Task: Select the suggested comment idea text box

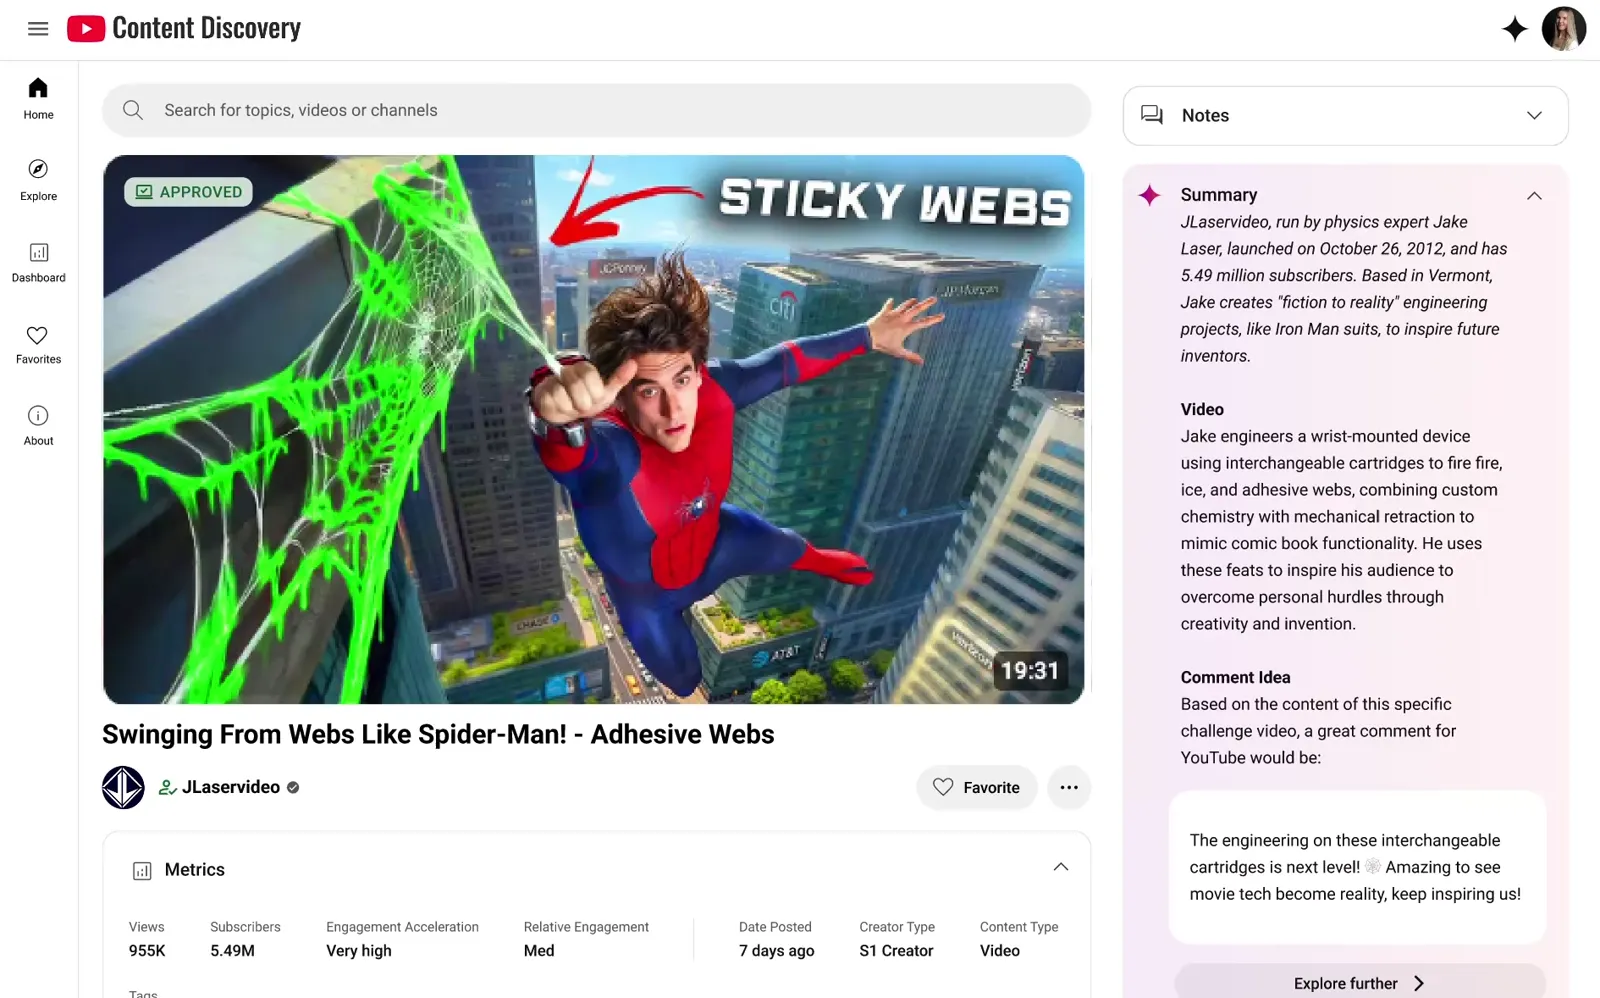Action: pyautogui.click(x=1357, y=867)
